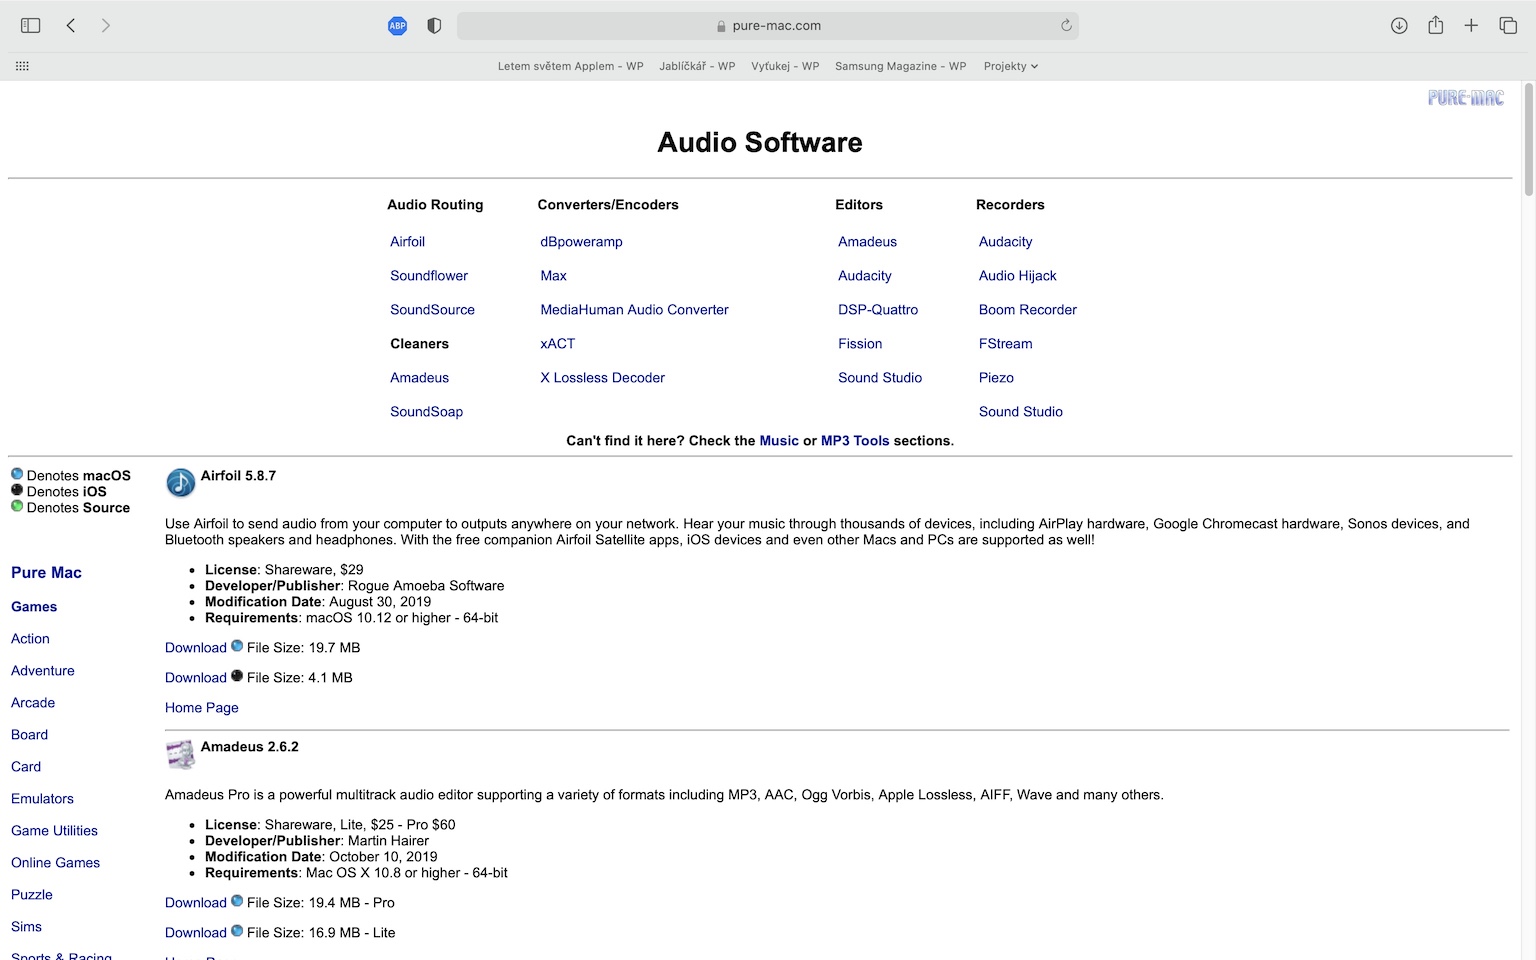This screenshot has width=1536, height=960.
Task: Click macOS icon beside Amadeus Lite download
Action: point(237,931)
